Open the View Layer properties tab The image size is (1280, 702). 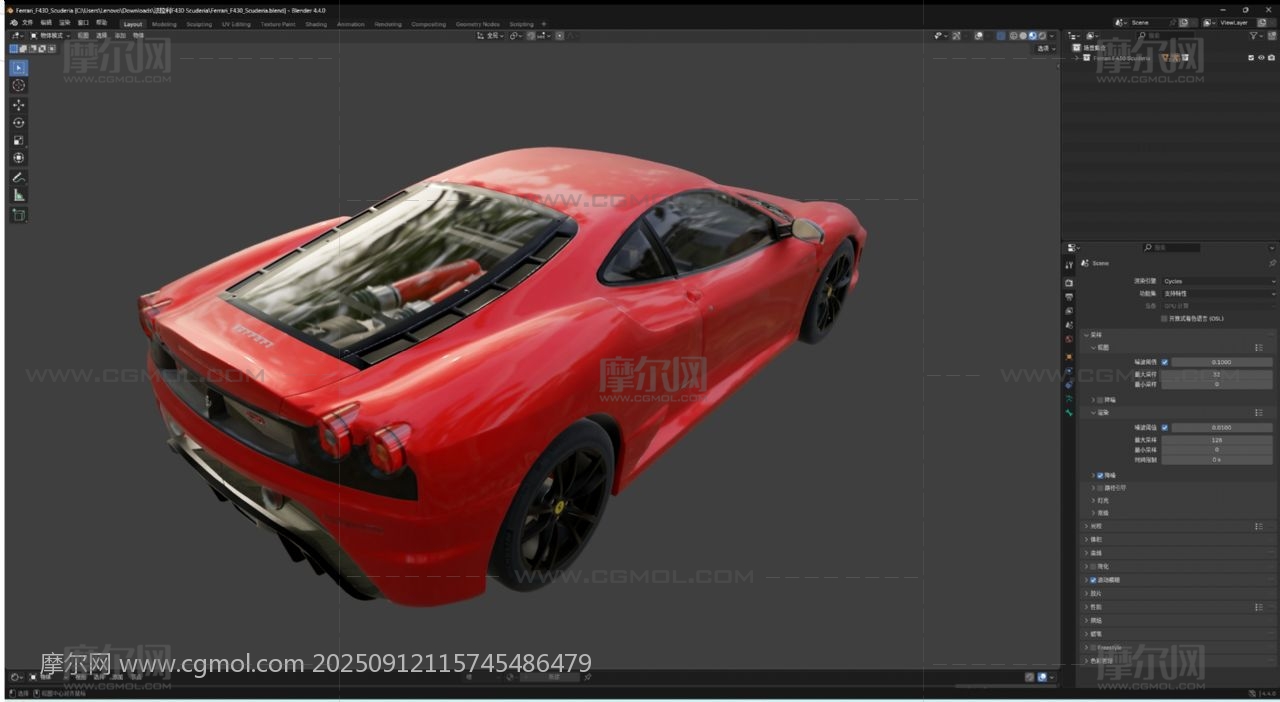tap(1069, 311)
